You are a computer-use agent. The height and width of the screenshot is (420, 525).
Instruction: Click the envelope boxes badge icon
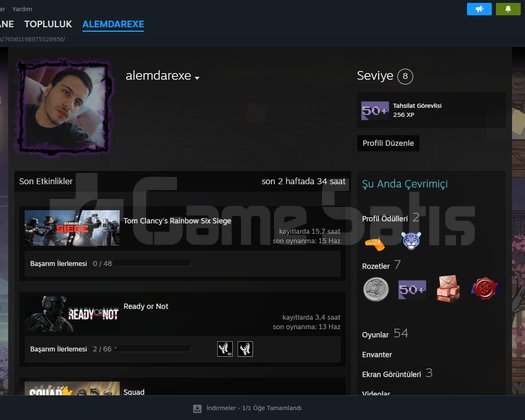[x=448, y=288]
